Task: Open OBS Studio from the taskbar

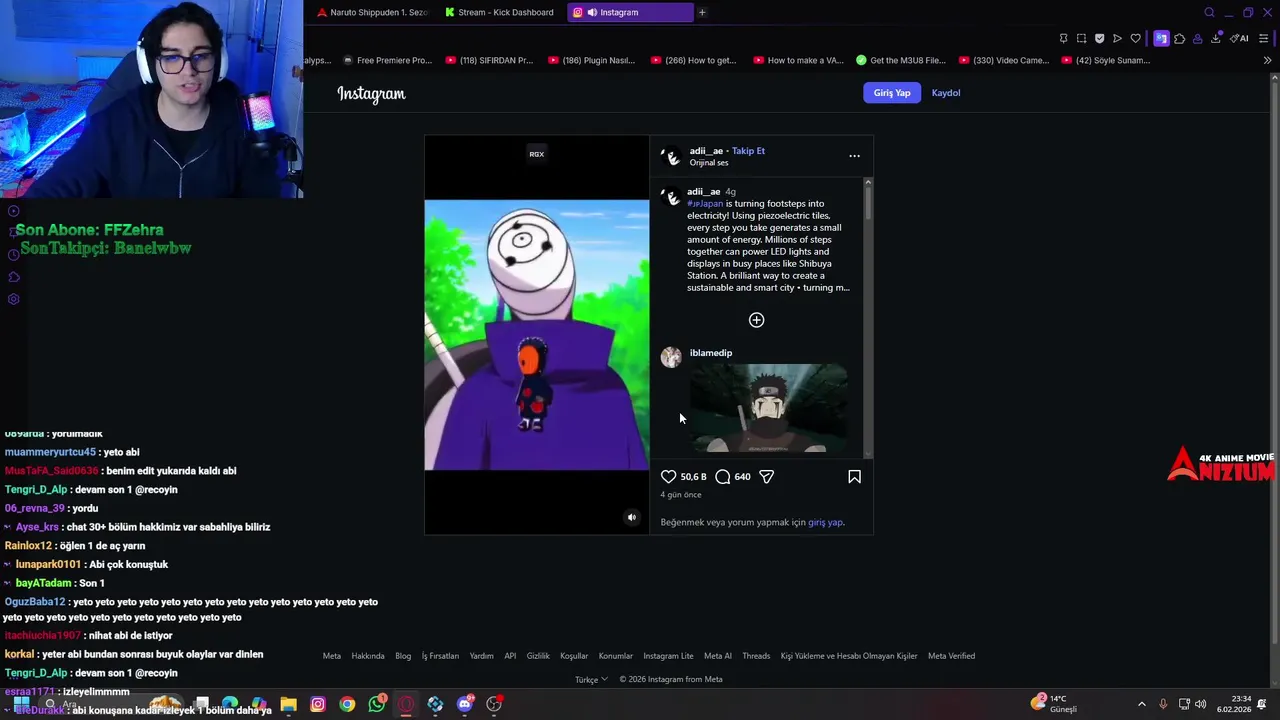Action: [x=494, y=704]
